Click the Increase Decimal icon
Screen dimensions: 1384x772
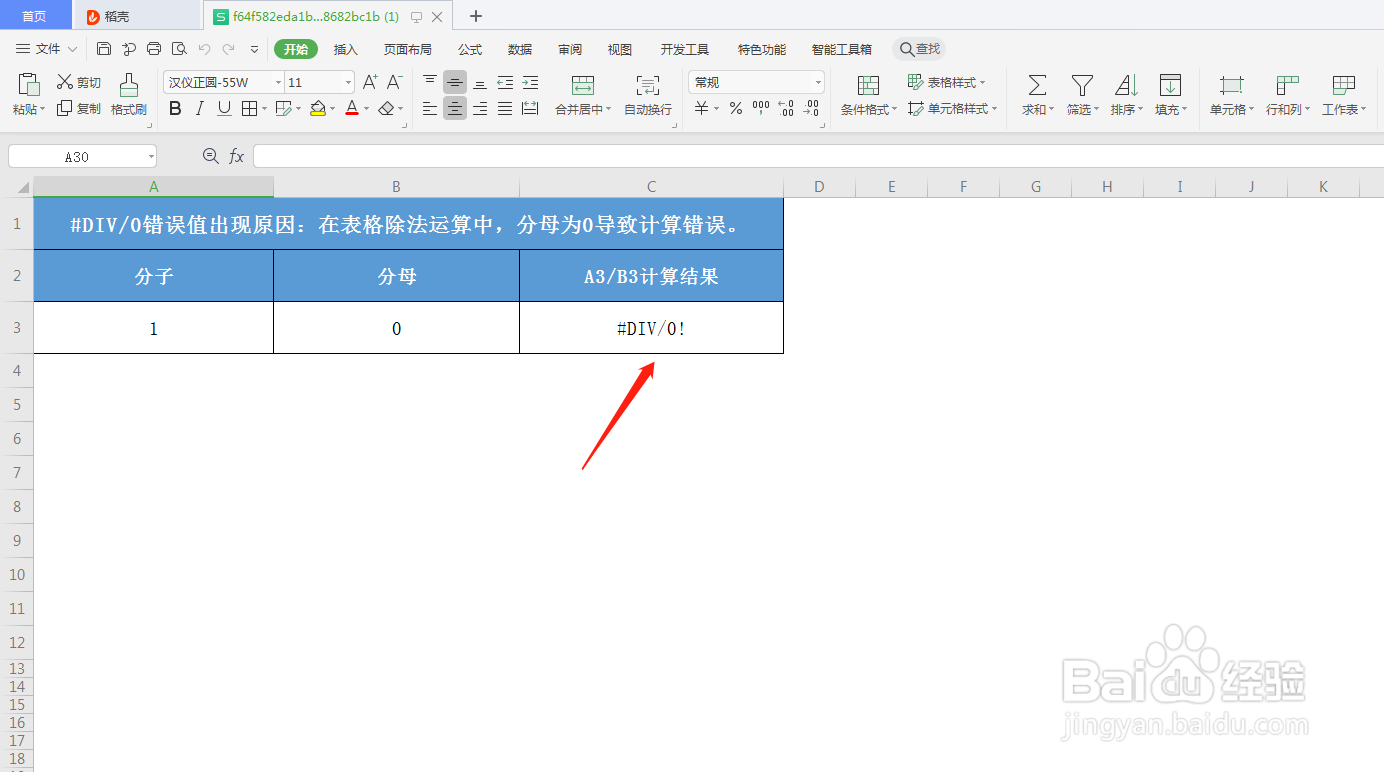pyautogui.click(x=786, y=108)
